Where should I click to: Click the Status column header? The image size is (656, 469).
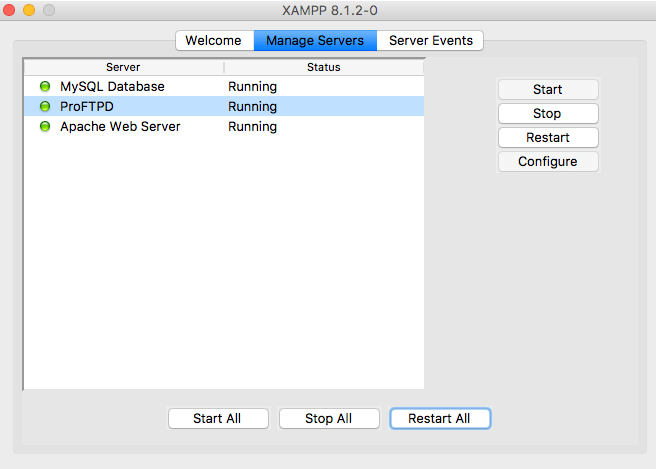tap(323, 67)
